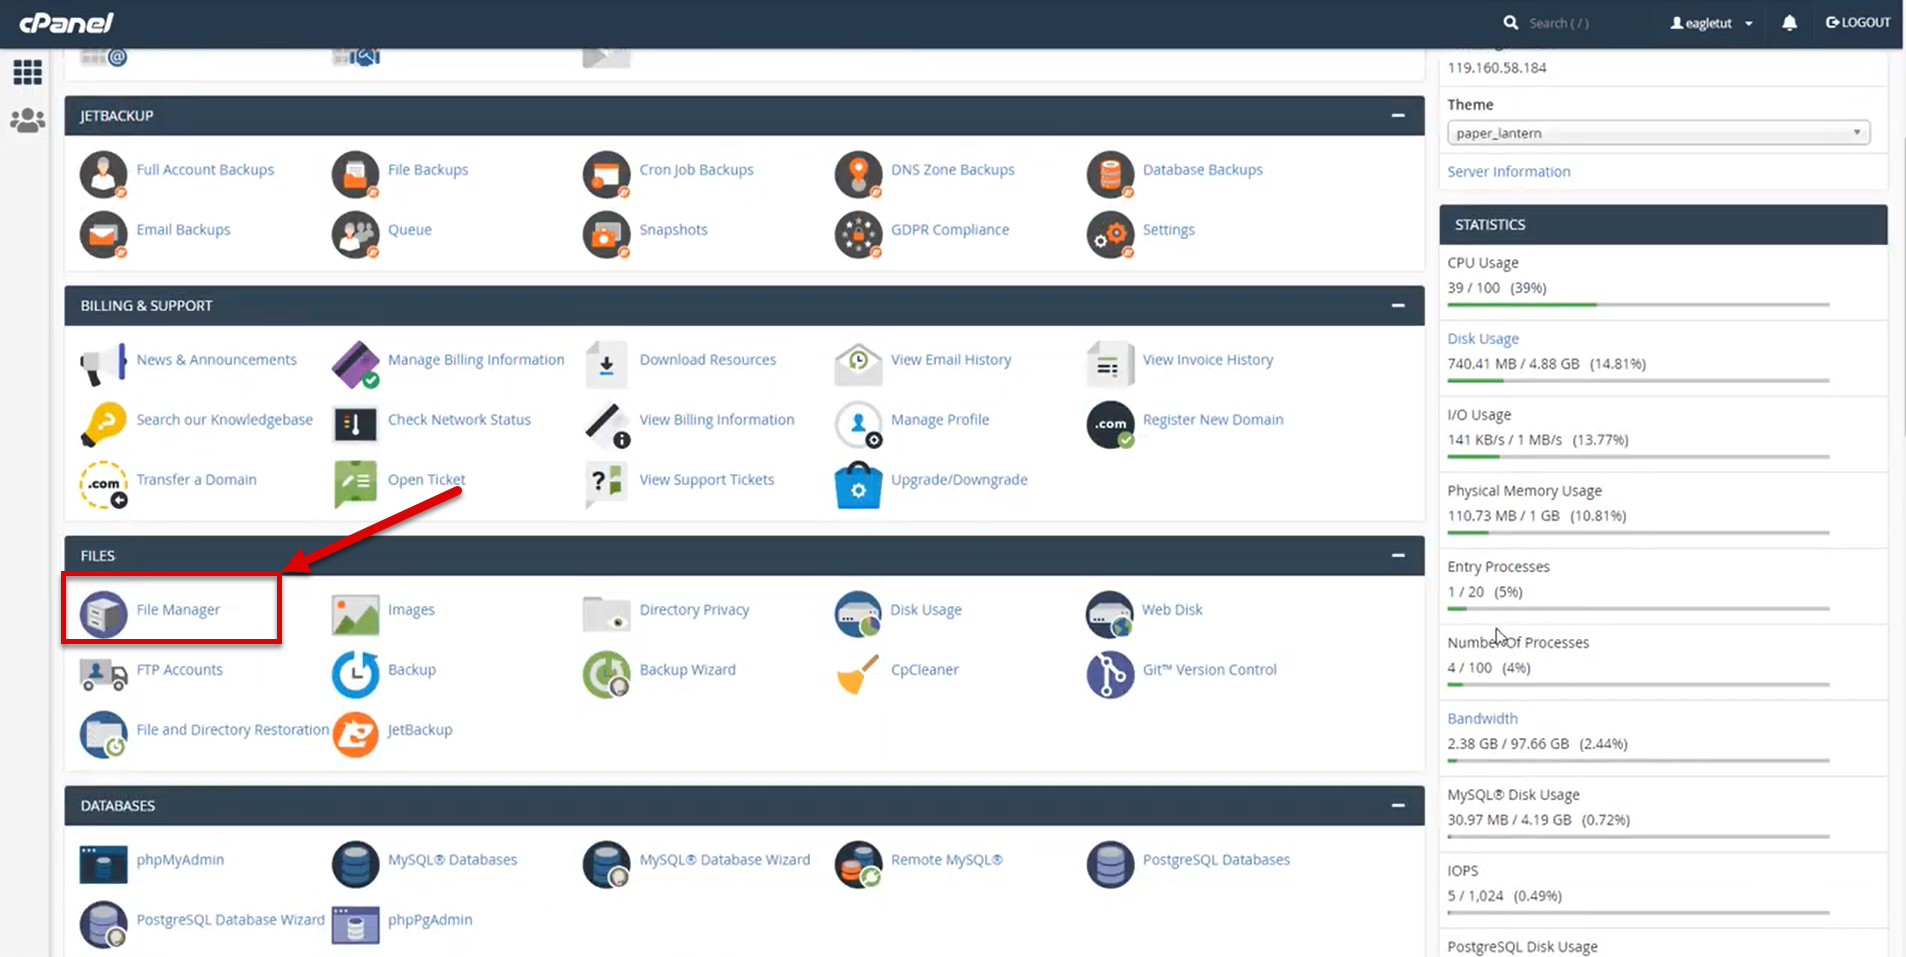This screenshot has height=957, width=1906.
Task: Collapse the FILES section
Action: (1398, 556)
